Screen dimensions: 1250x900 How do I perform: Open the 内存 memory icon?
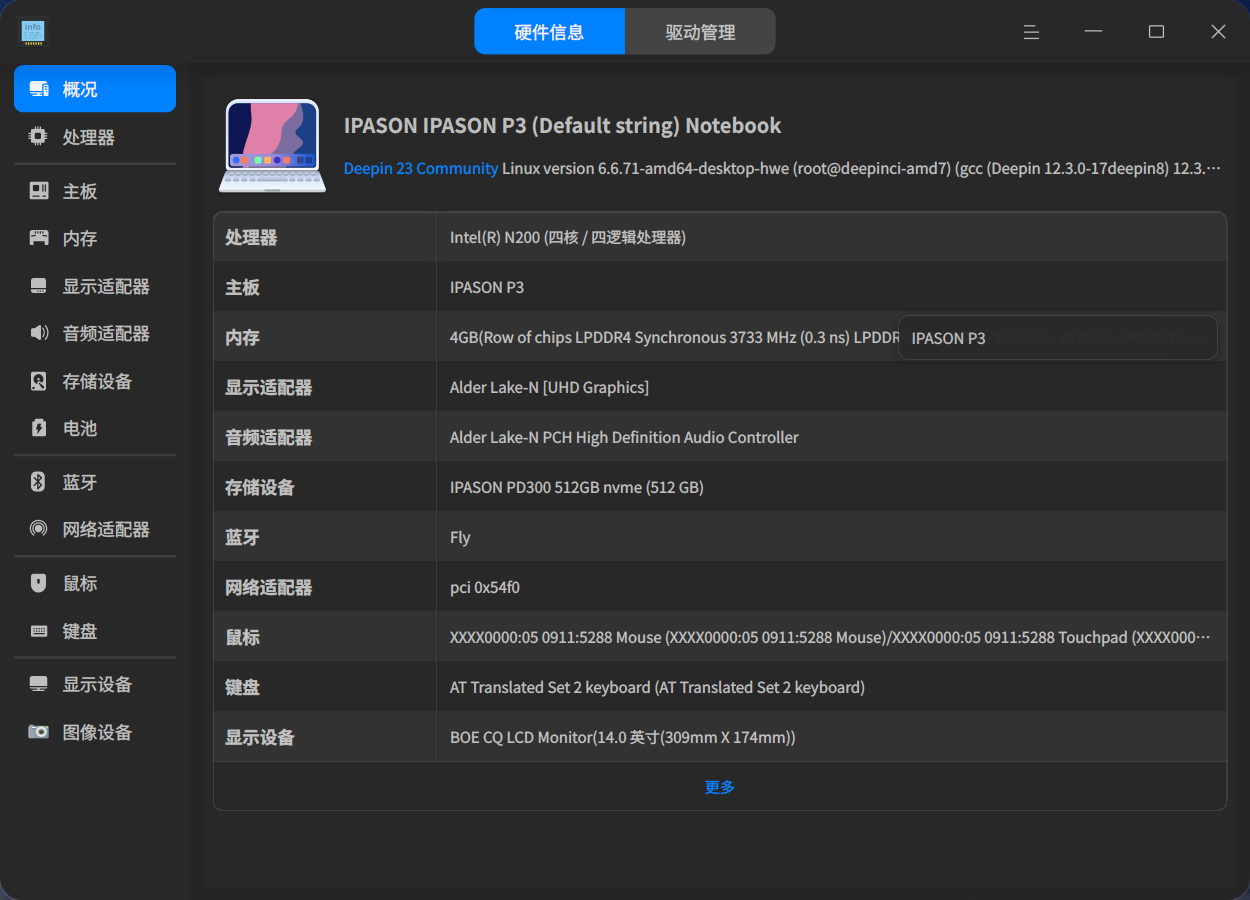(x=39, y=238)
